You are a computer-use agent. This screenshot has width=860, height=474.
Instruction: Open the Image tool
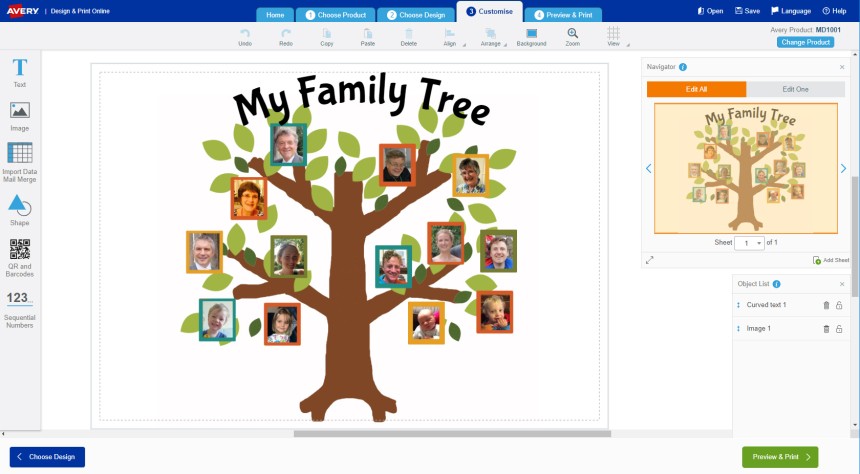(x=20, y=116)
